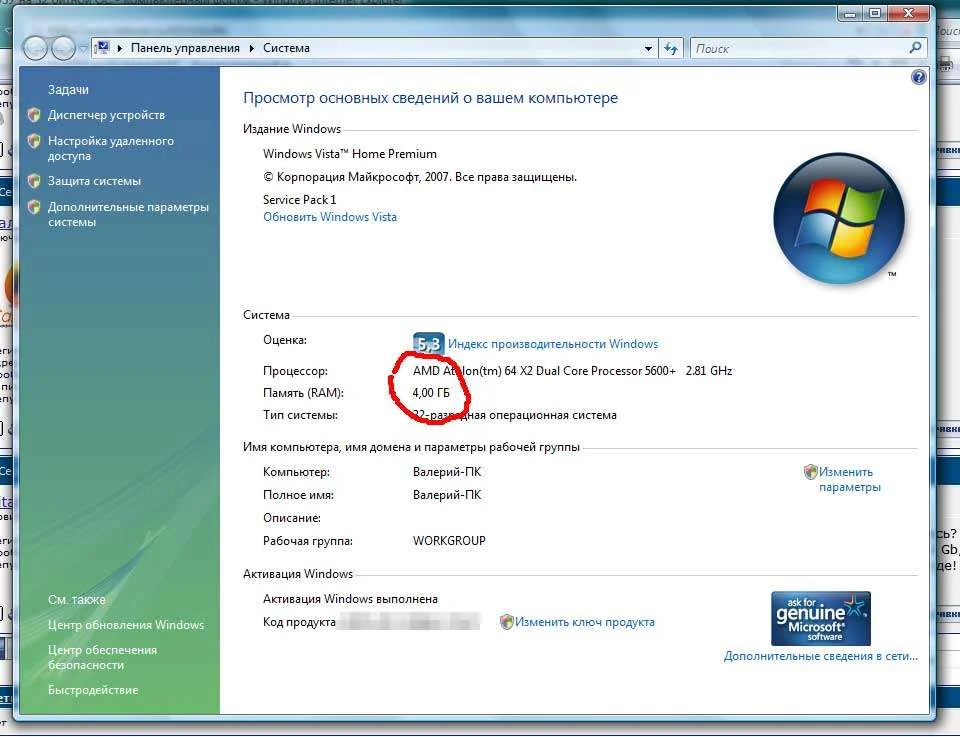Viewport: 960px width, 737px height.
Task: Click the ask for genuine Microsoft badge
Action: [x=820, y=618]
